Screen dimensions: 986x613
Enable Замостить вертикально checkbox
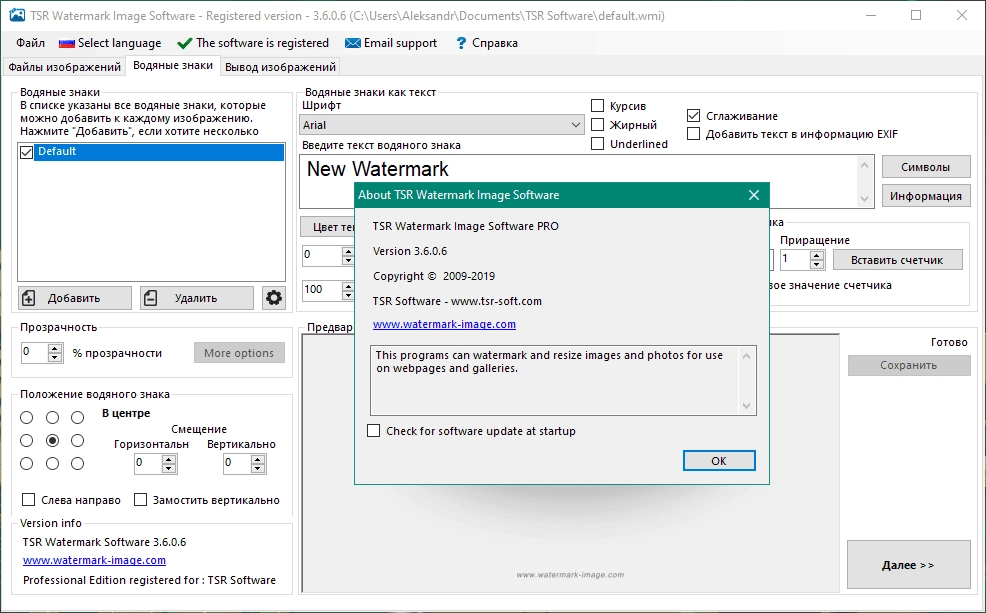tap(140, 499)
